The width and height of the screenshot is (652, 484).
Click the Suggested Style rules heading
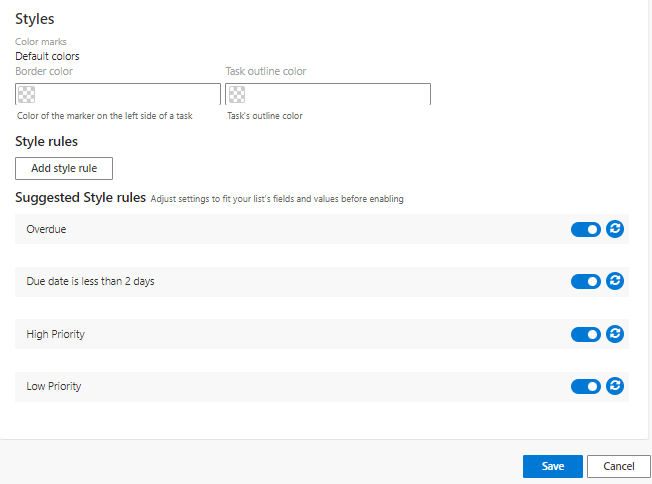[81, 197]
